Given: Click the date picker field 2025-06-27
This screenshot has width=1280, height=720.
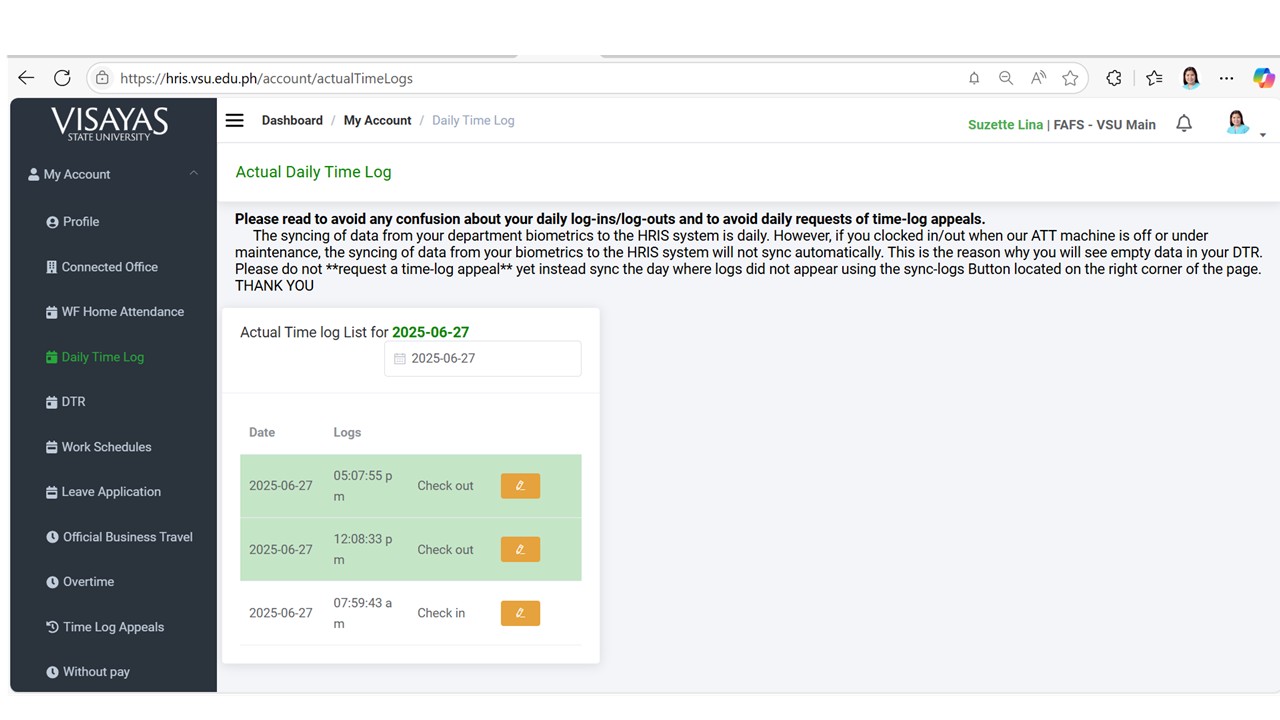Looking at the screenshot, I should 482,358.
